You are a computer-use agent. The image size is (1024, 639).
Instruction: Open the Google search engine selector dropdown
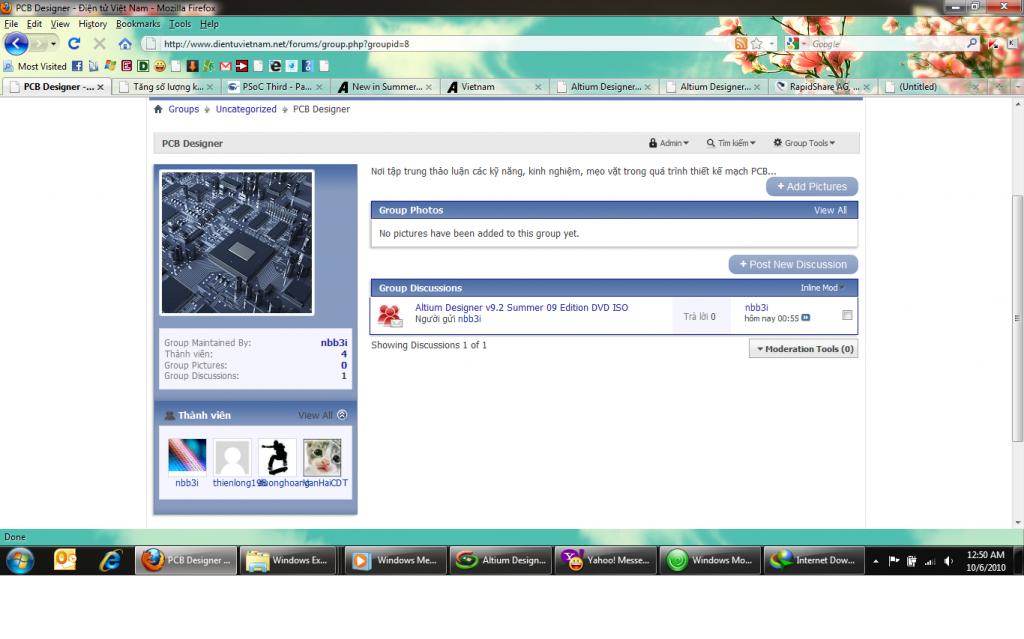pos(795,44)
